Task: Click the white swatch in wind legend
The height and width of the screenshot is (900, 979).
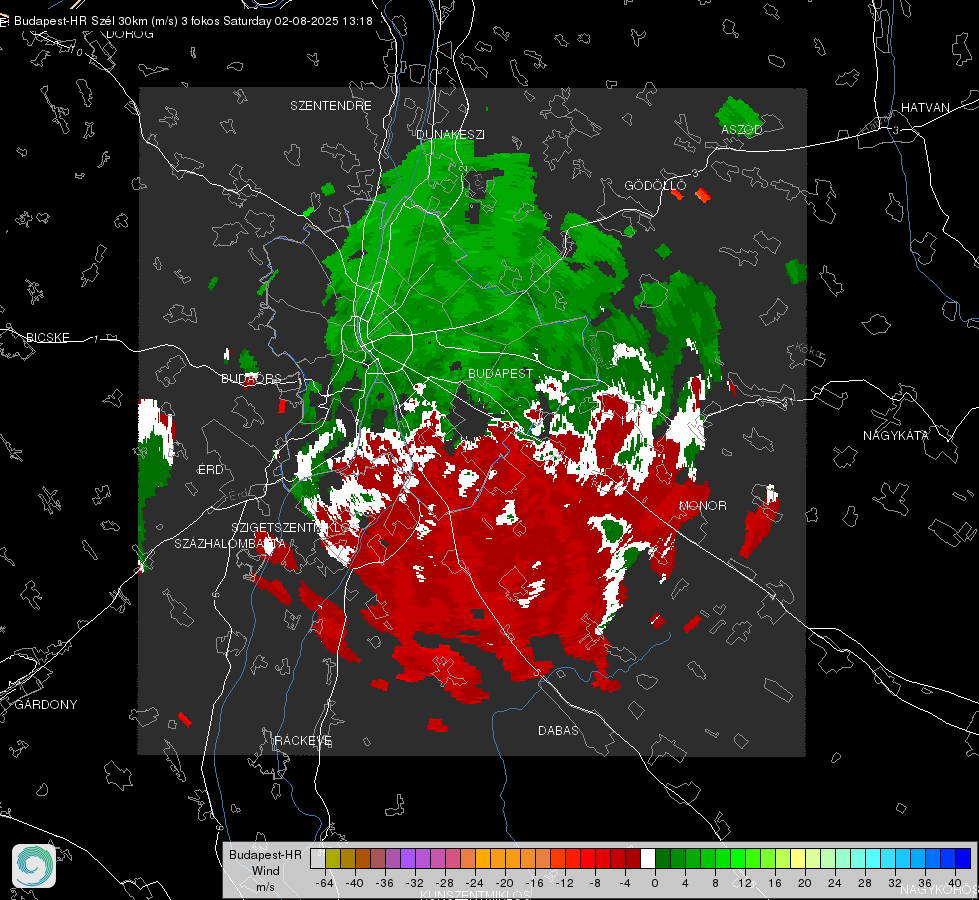Action: [x=648, y=859]
